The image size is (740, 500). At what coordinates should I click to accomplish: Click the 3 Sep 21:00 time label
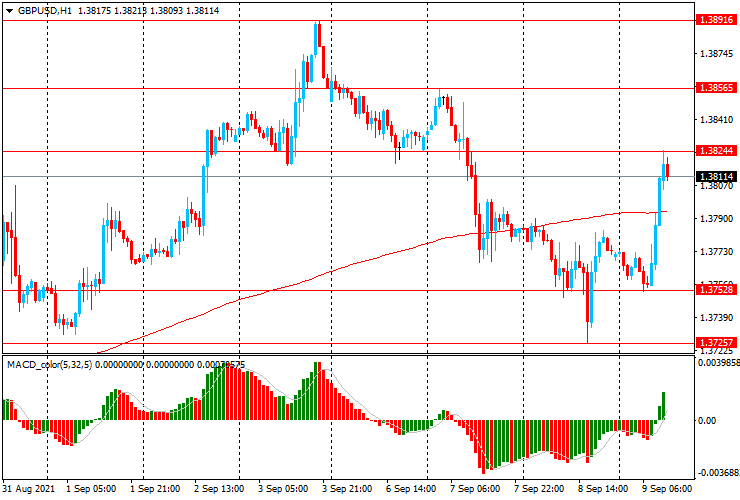(x=347, y=489)
